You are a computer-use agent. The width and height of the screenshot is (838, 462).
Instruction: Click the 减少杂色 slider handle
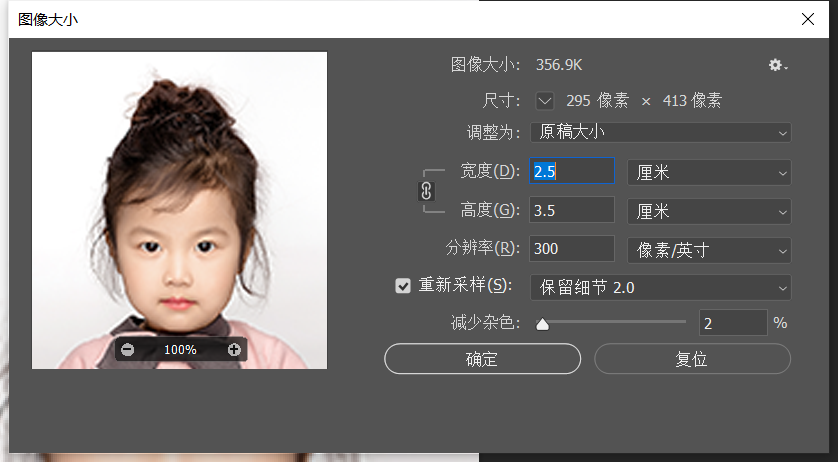point(542,324)
